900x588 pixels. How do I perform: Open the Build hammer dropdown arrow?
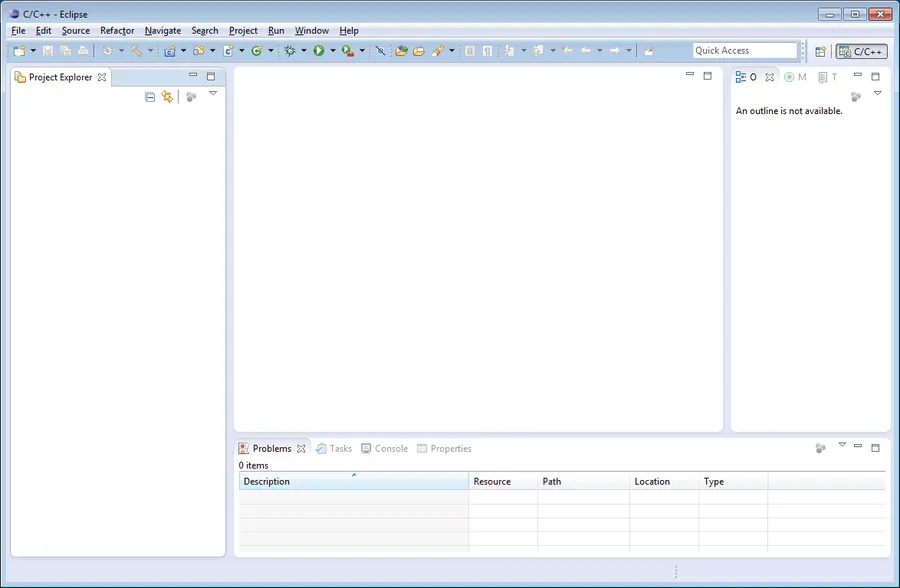[150, 51]
